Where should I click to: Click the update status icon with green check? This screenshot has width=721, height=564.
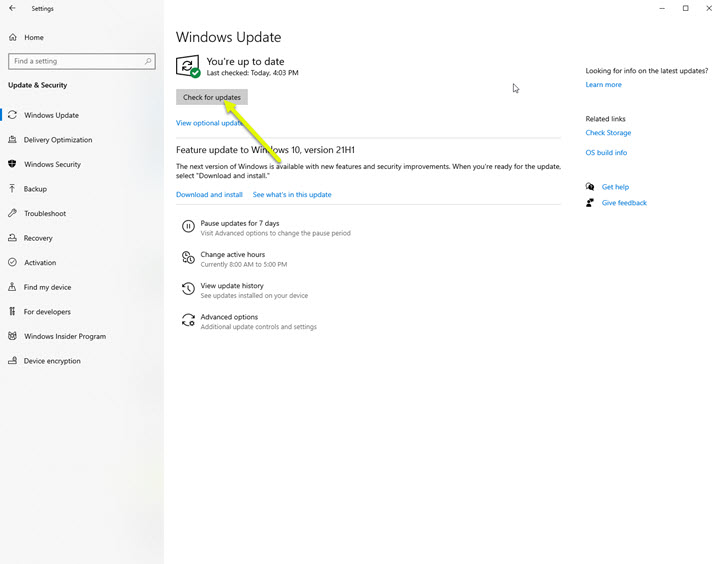[188, 67]
